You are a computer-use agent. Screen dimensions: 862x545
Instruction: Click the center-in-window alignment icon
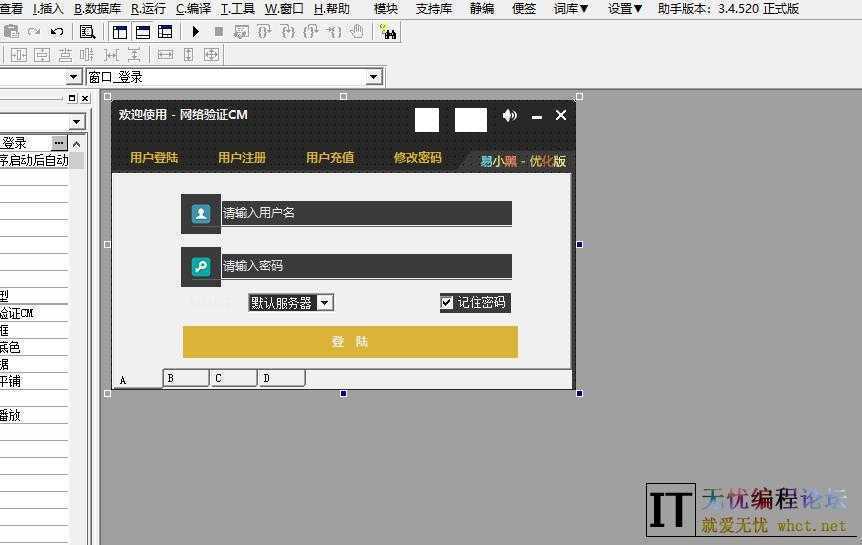(x=211, y=55)
